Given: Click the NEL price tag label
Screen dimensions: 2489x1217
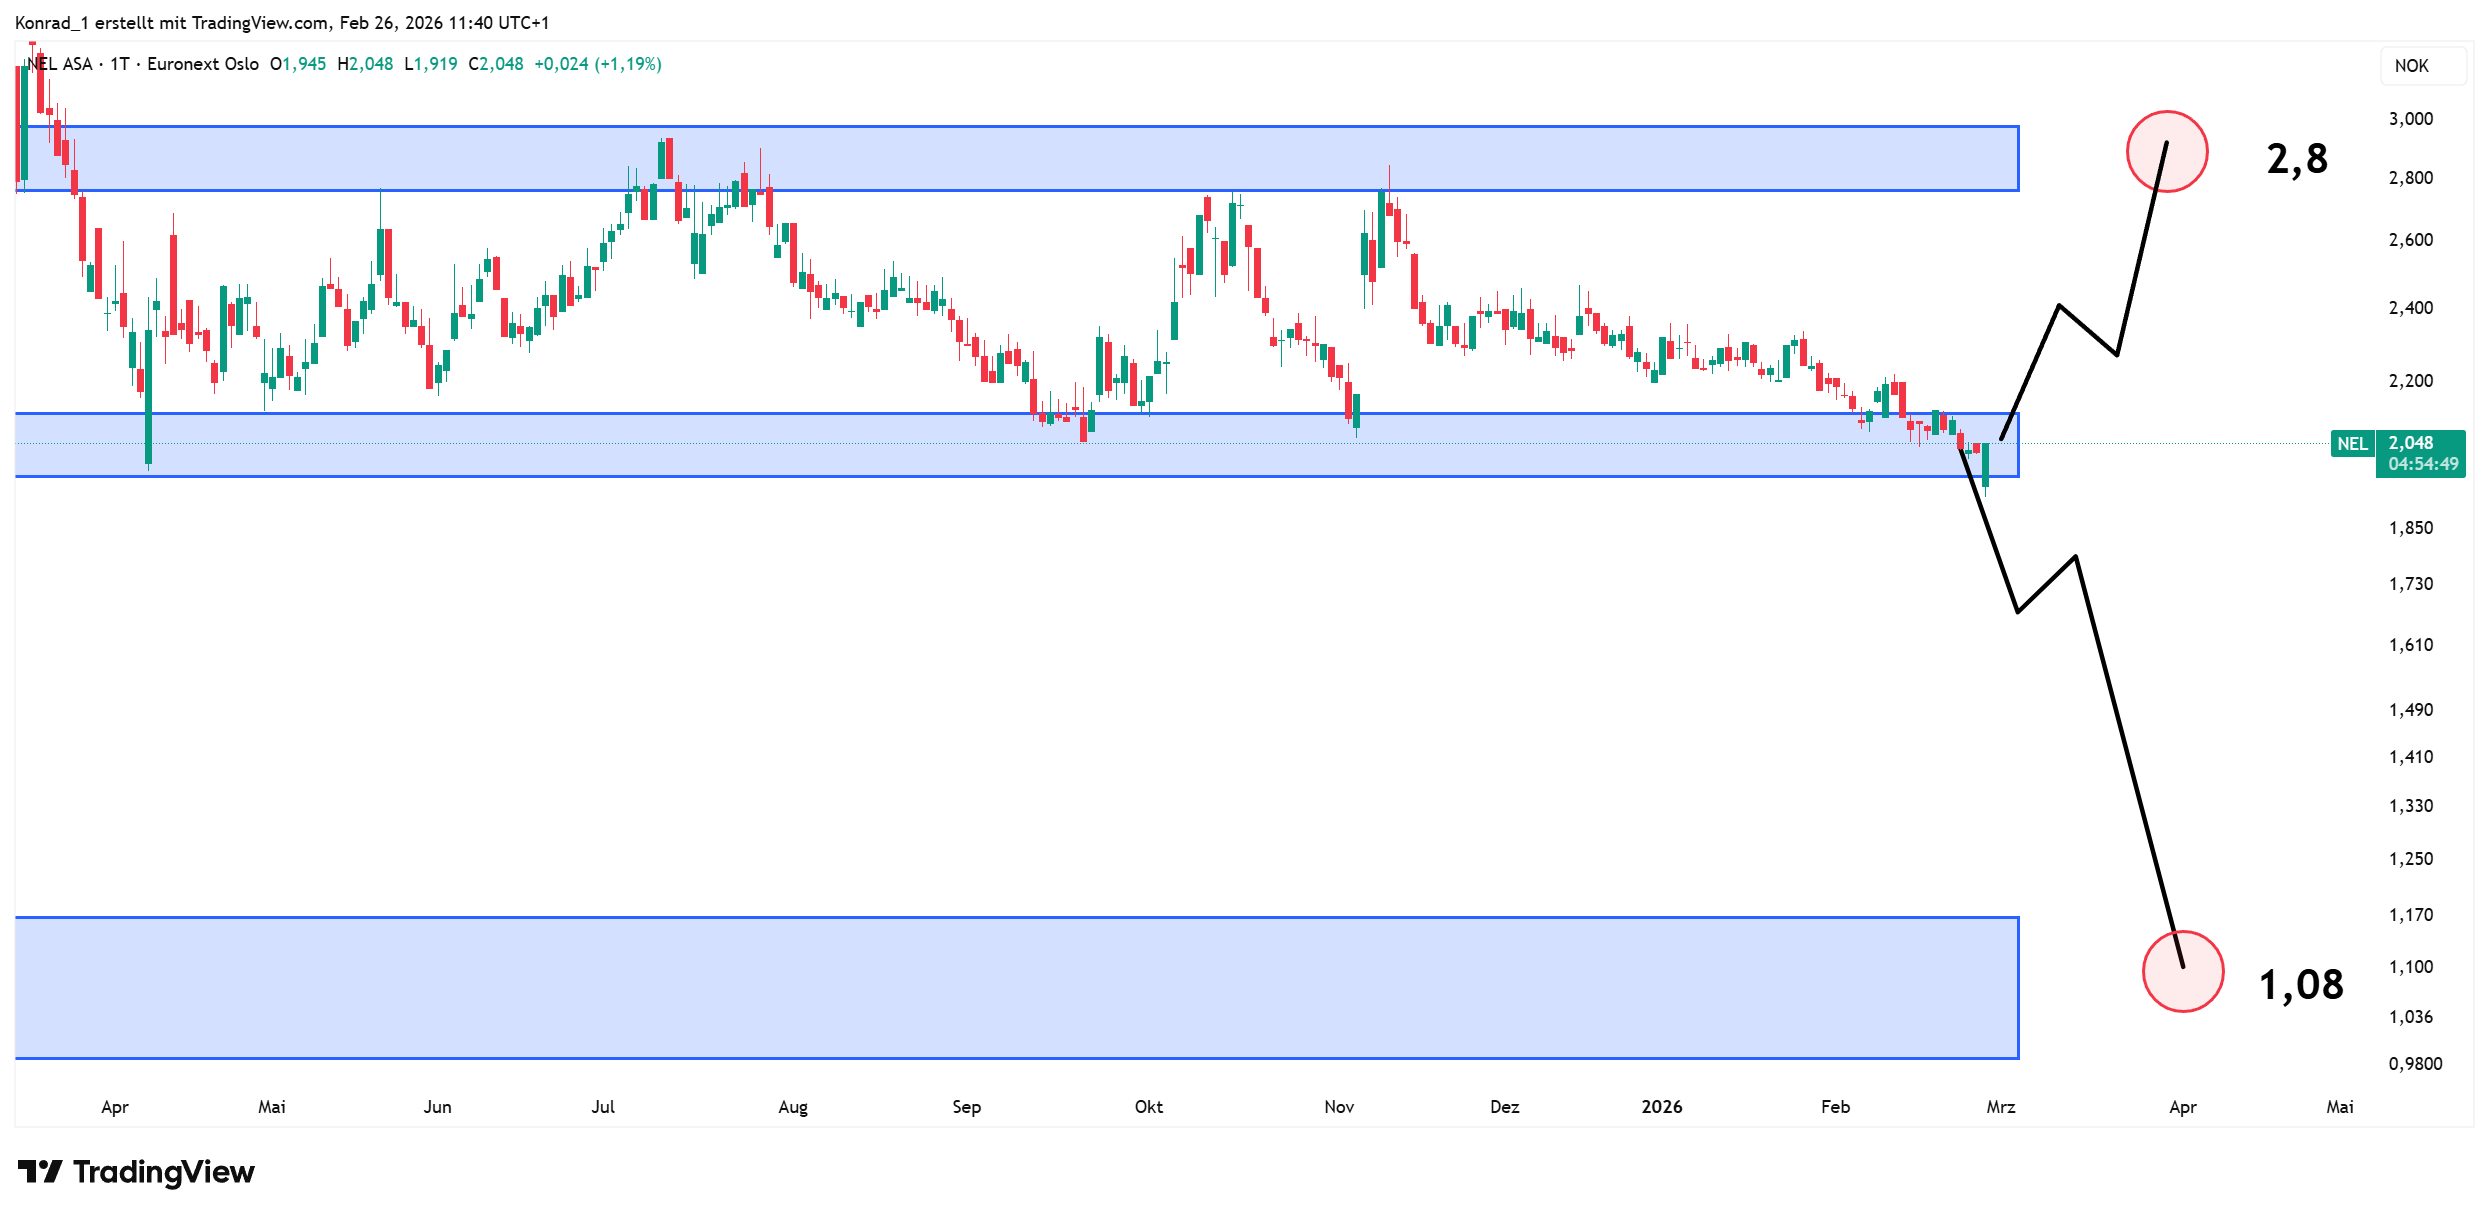Looking at the screenshot, I should point(2352,444).
